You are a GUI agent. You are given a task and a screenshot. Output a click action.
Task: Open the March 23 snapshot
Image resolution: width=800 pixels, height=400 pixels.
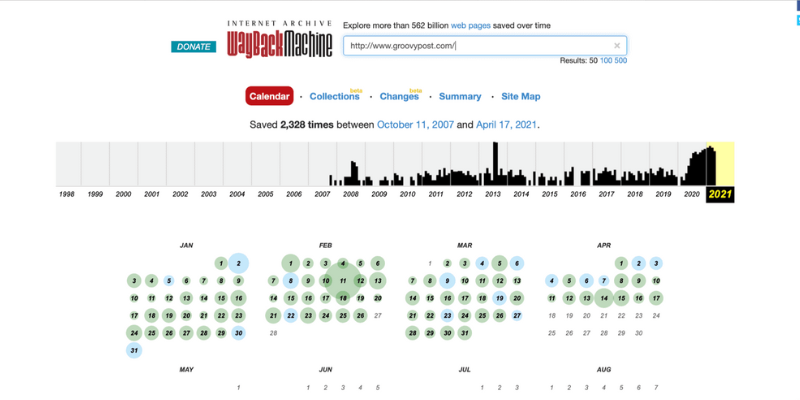[x=447, y=316]
